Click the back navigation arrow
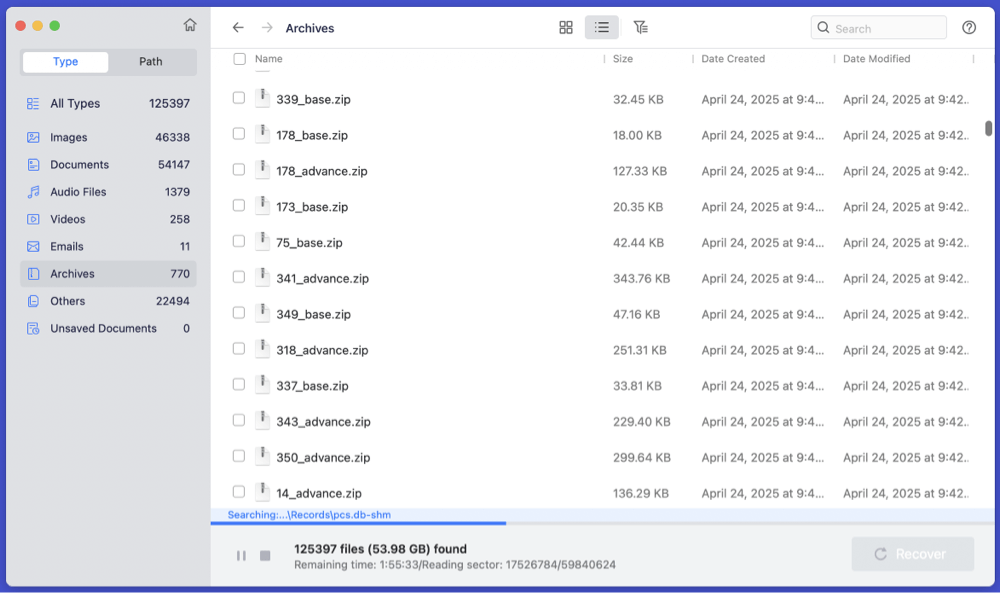This screenshot has width=1000, height=593. tap(238, 27)
